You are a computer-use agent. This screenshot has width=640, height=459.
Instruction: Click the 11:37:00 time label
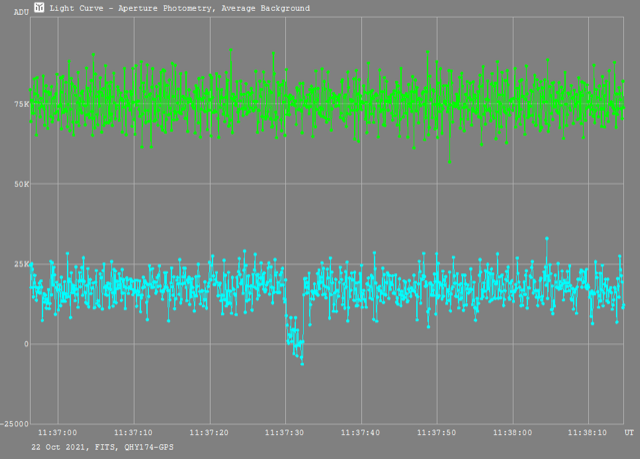coord(58,432)
